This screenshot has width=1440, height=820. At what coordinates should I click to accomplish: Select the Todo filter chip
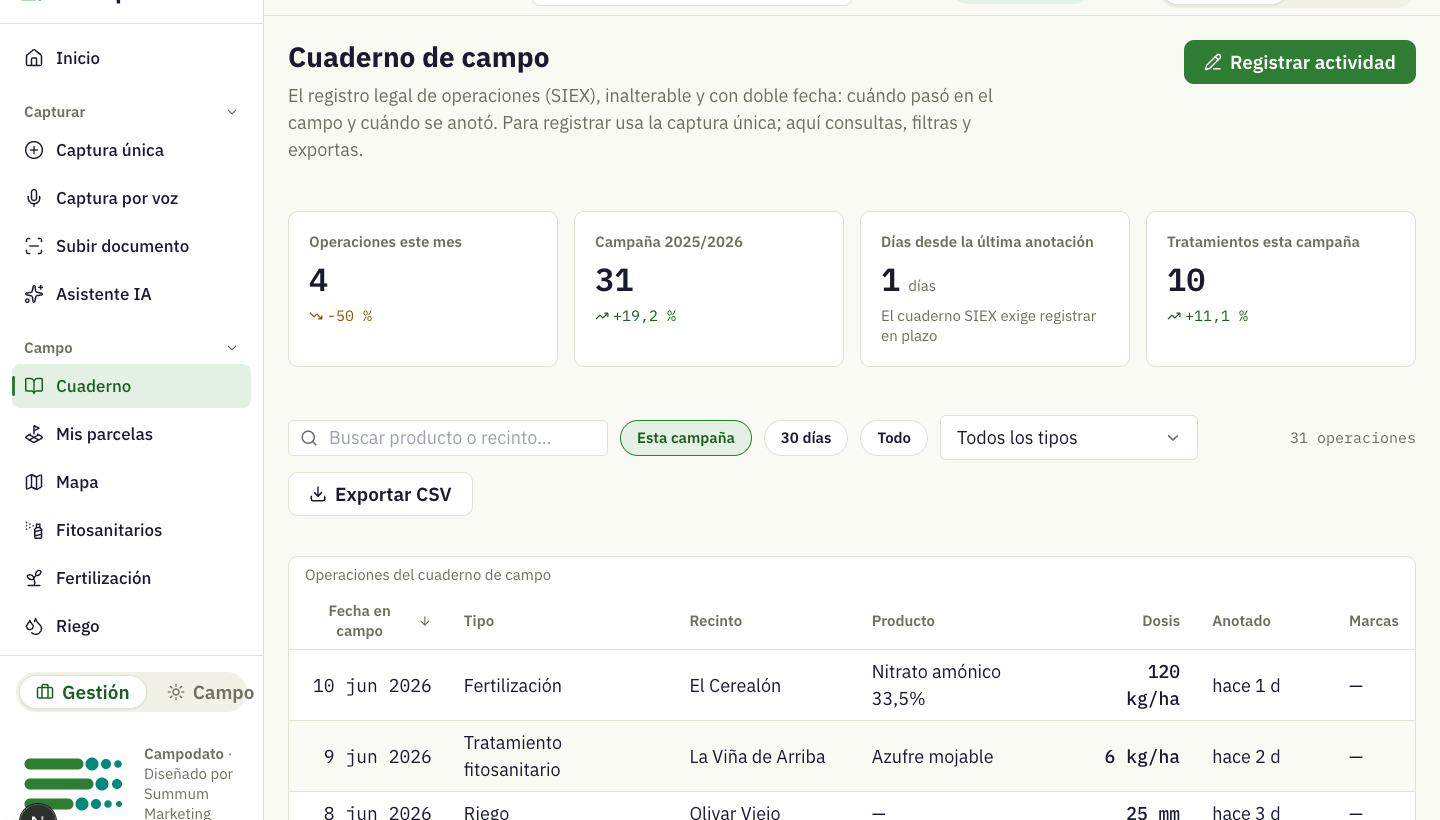[894, 438]
